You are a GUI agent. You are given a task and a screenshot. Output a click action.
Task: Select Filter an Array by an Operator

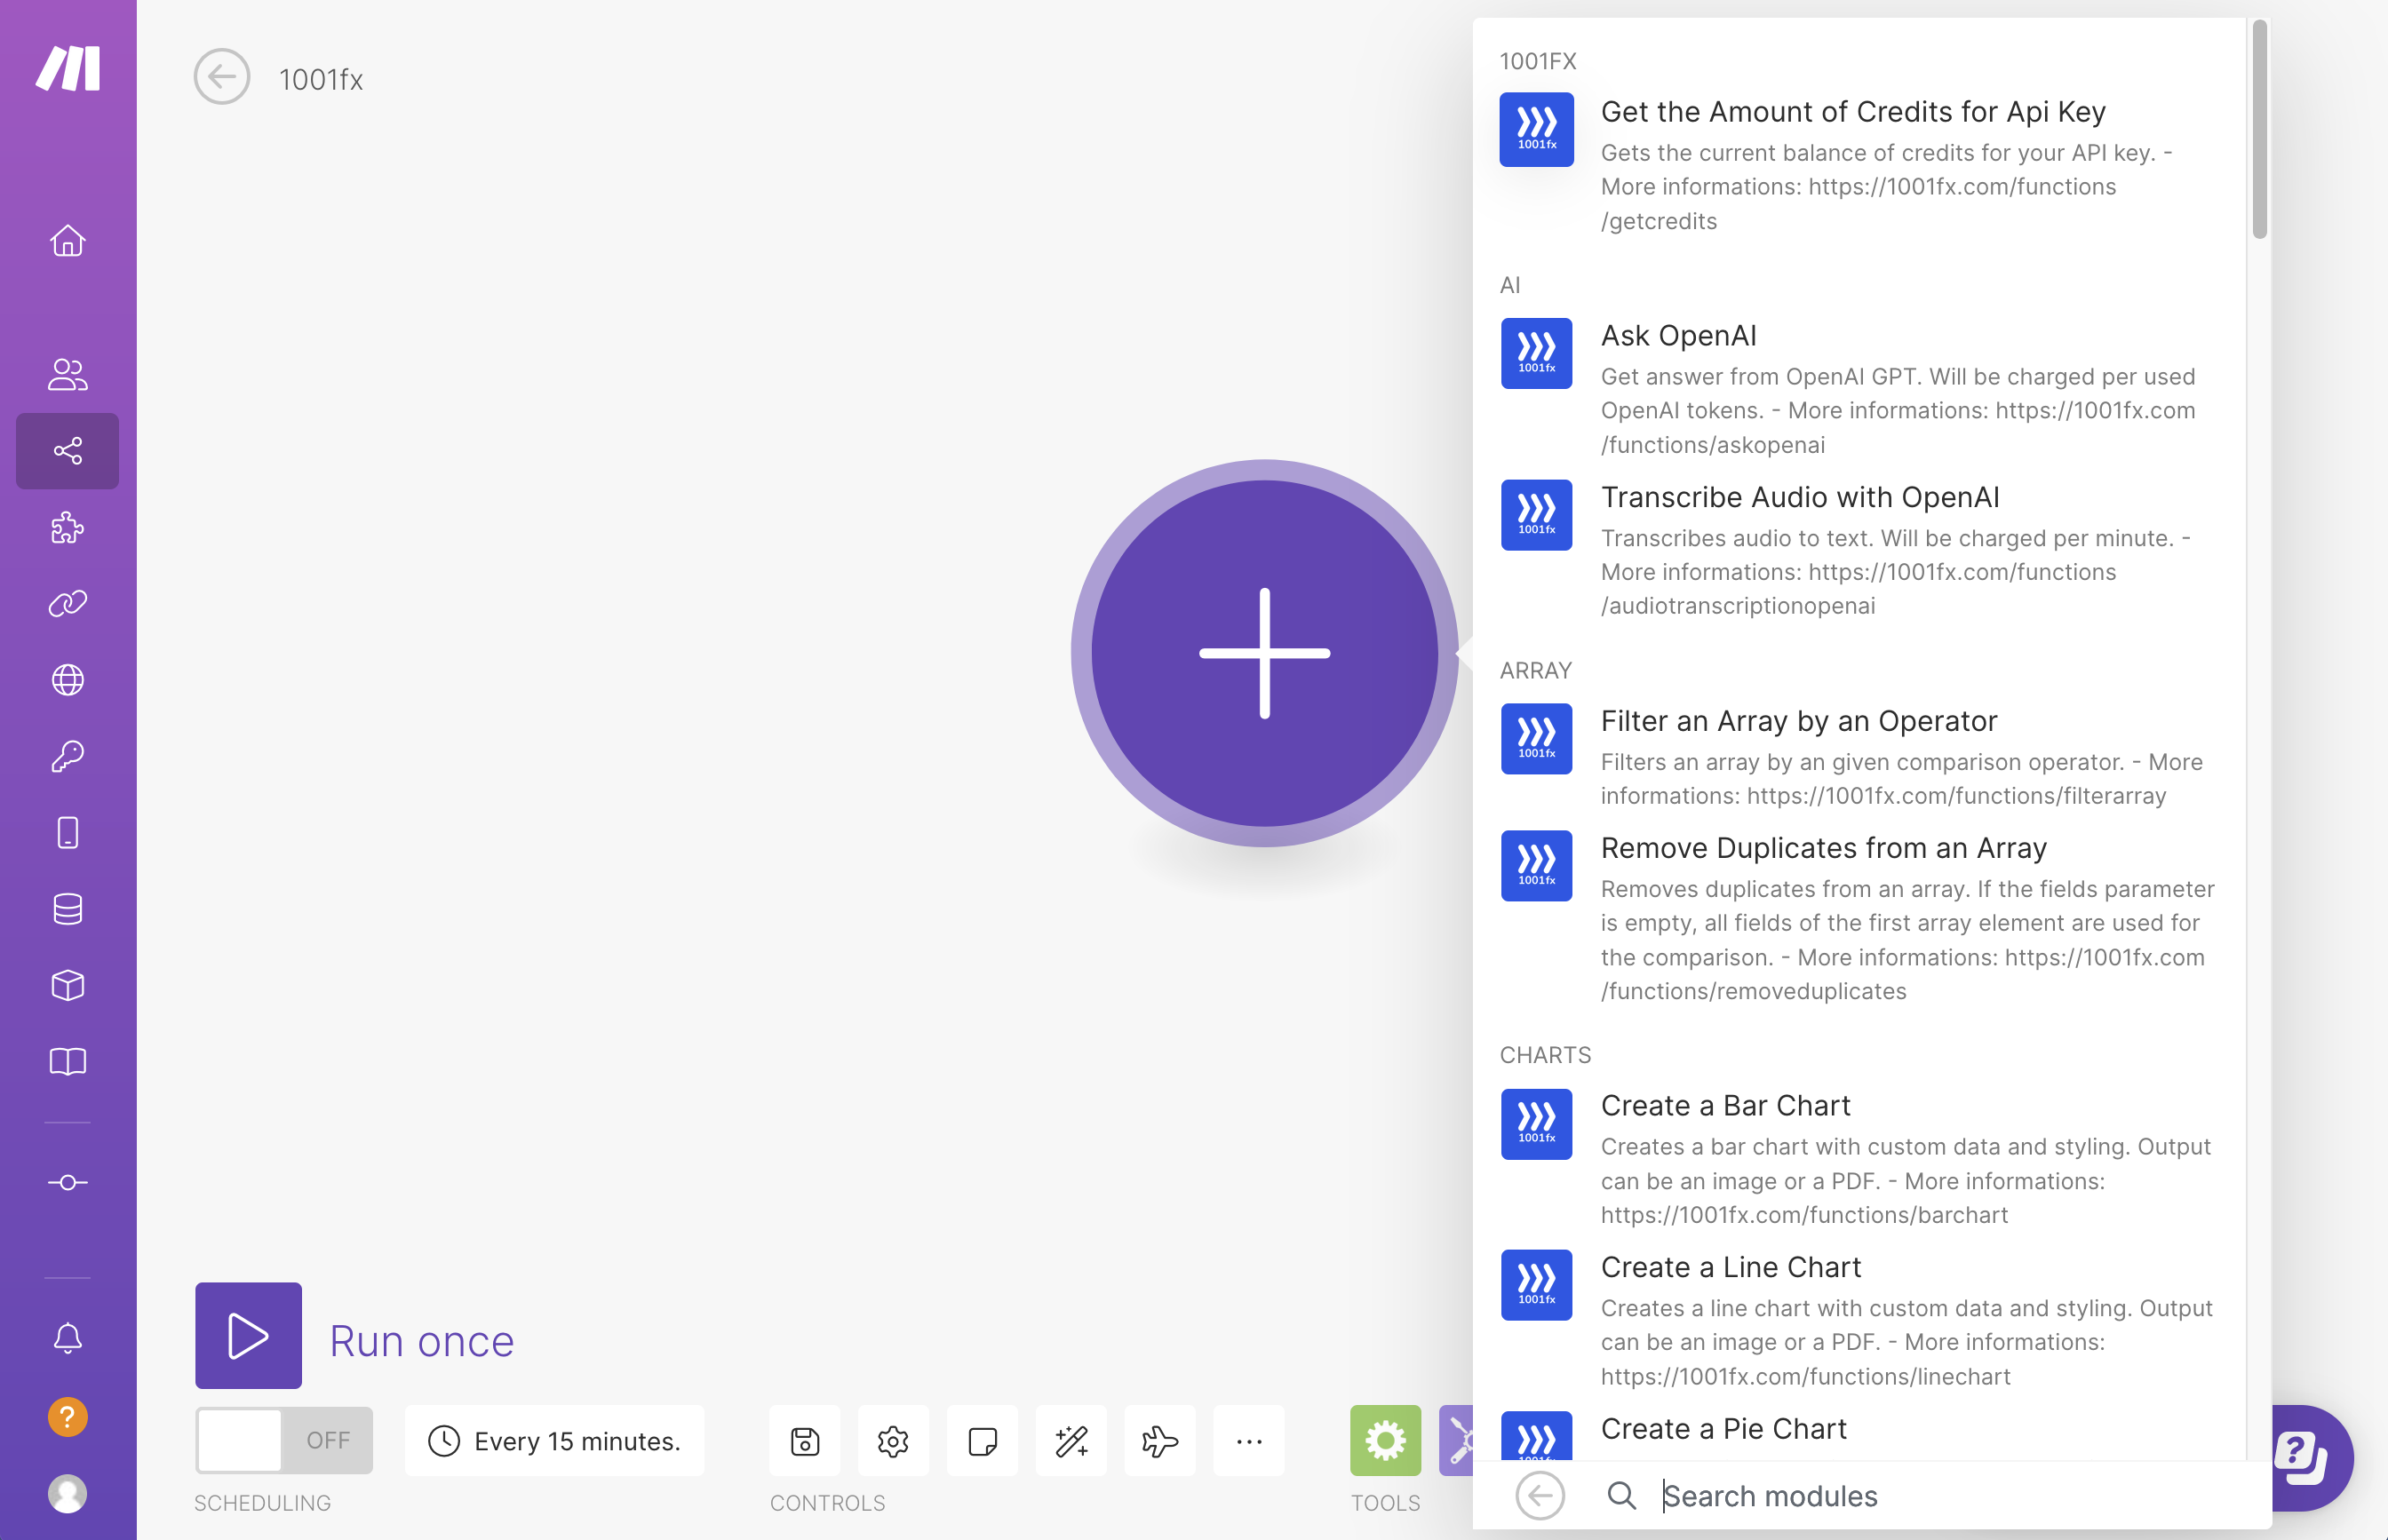(1798, 721)
